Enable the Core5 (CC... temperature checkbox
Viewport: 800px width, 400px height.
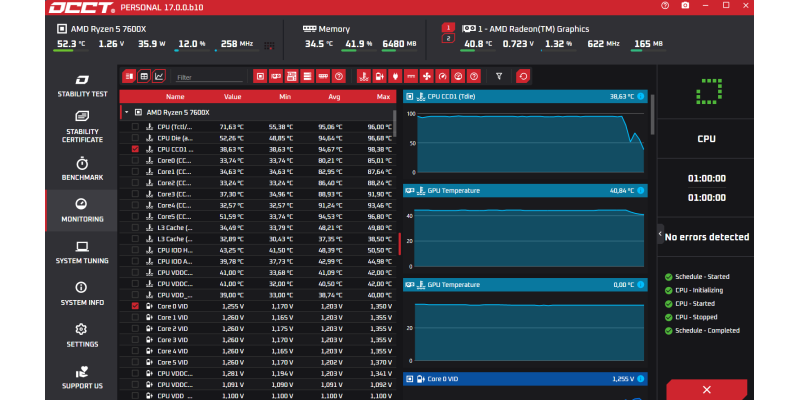point(135,216)
